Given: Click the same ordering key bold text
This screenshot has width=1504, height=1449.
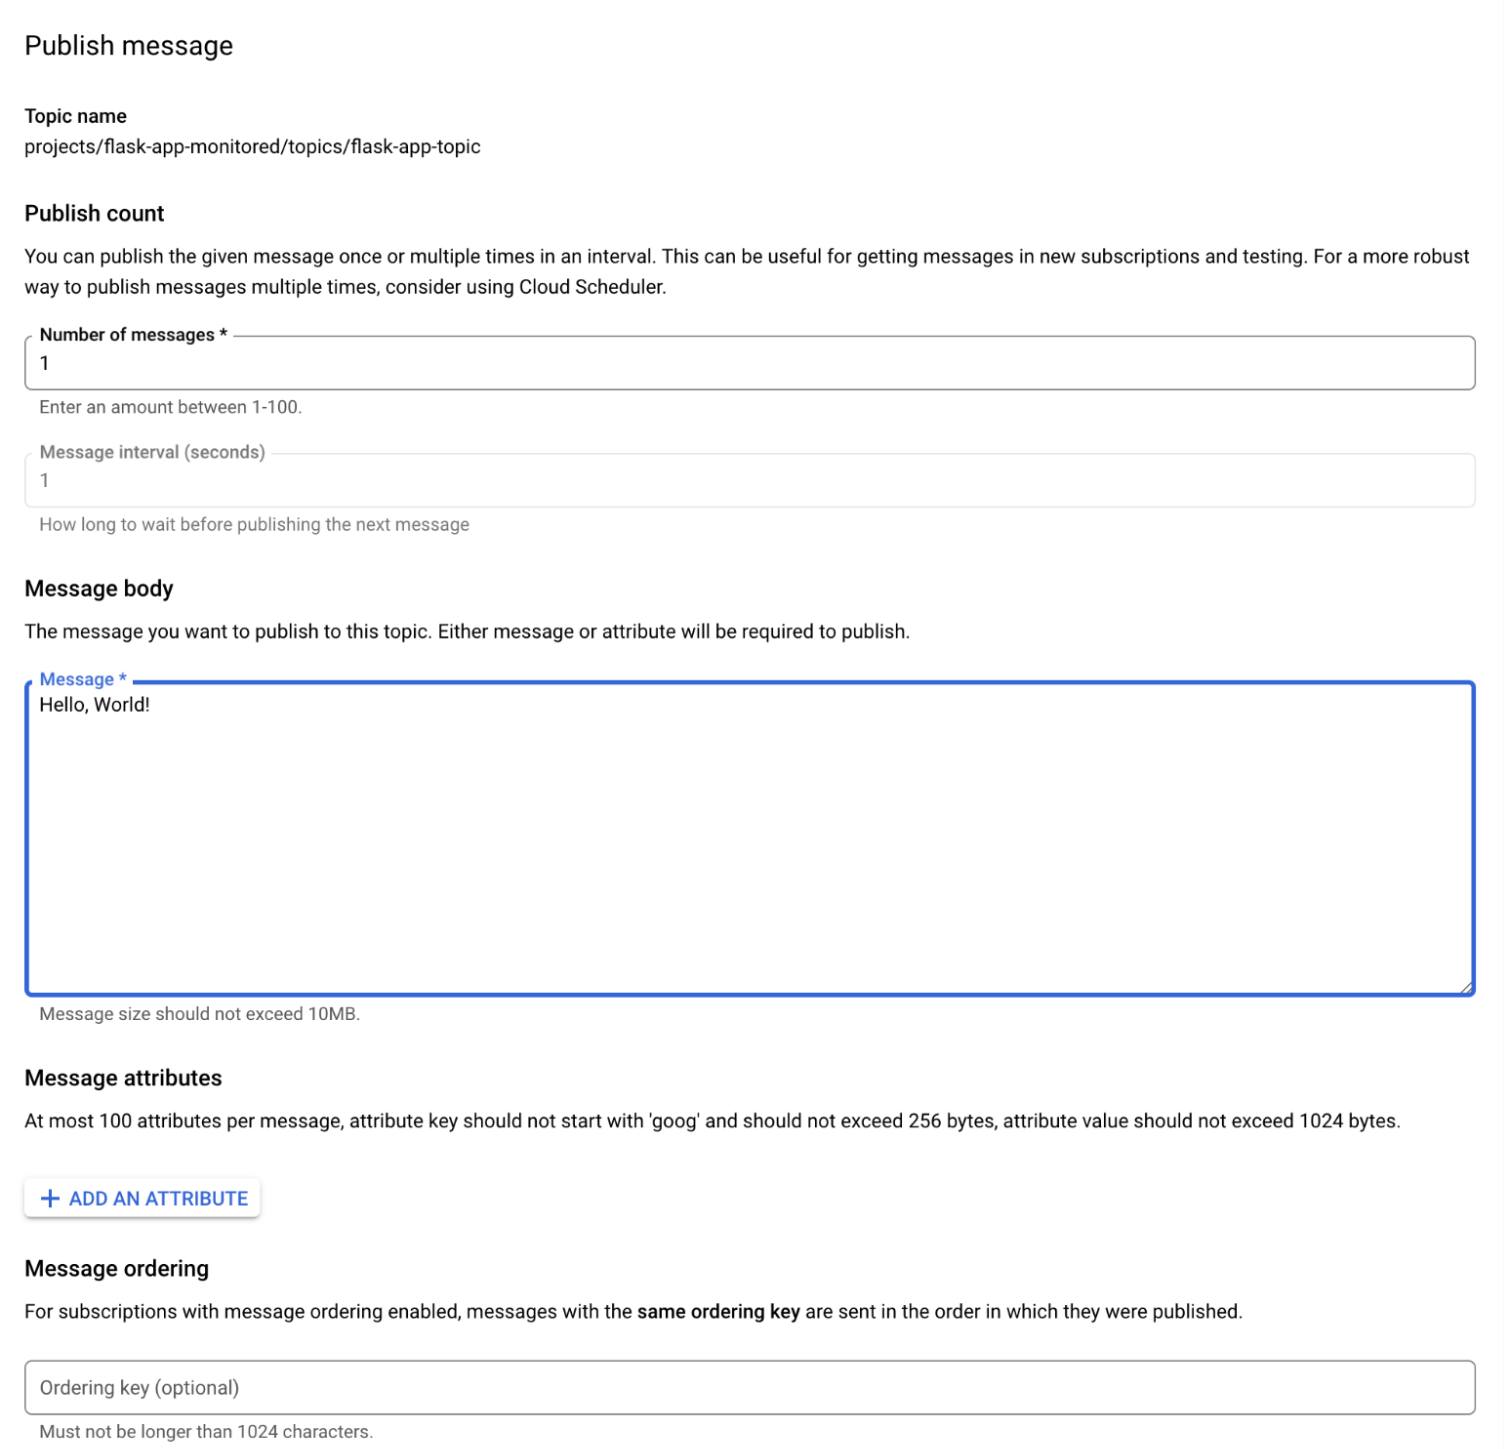Looking at the screenshot, I should tap(717, 1311).
